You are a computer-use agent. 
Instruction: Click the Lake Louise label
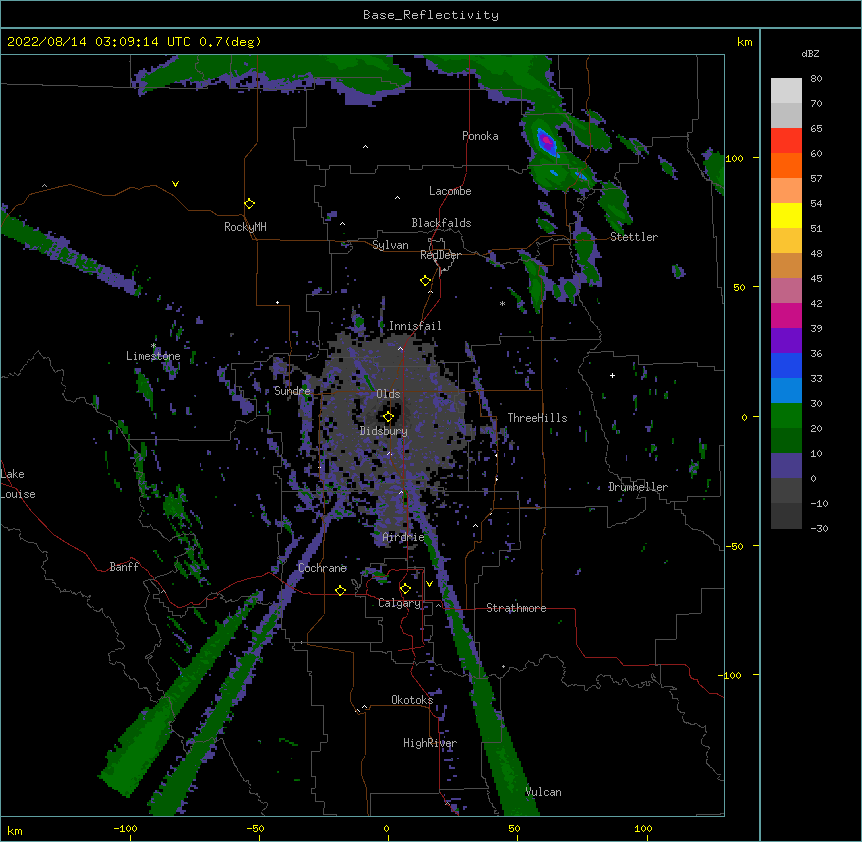tap(18, 484)
